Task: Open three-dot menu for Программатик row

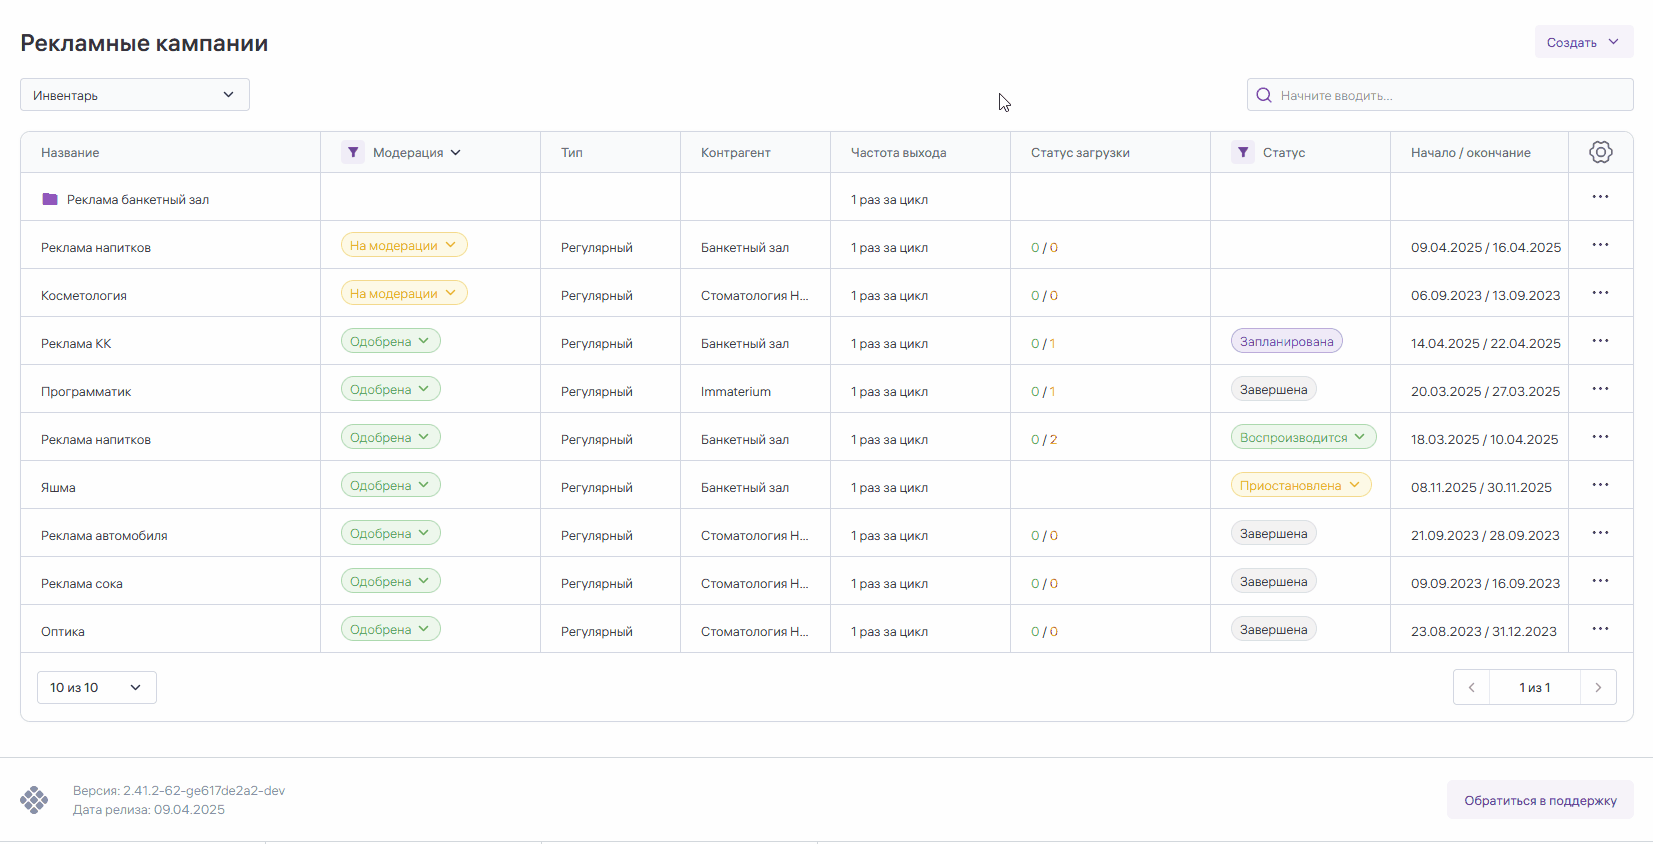Action: click(1600, 390)
